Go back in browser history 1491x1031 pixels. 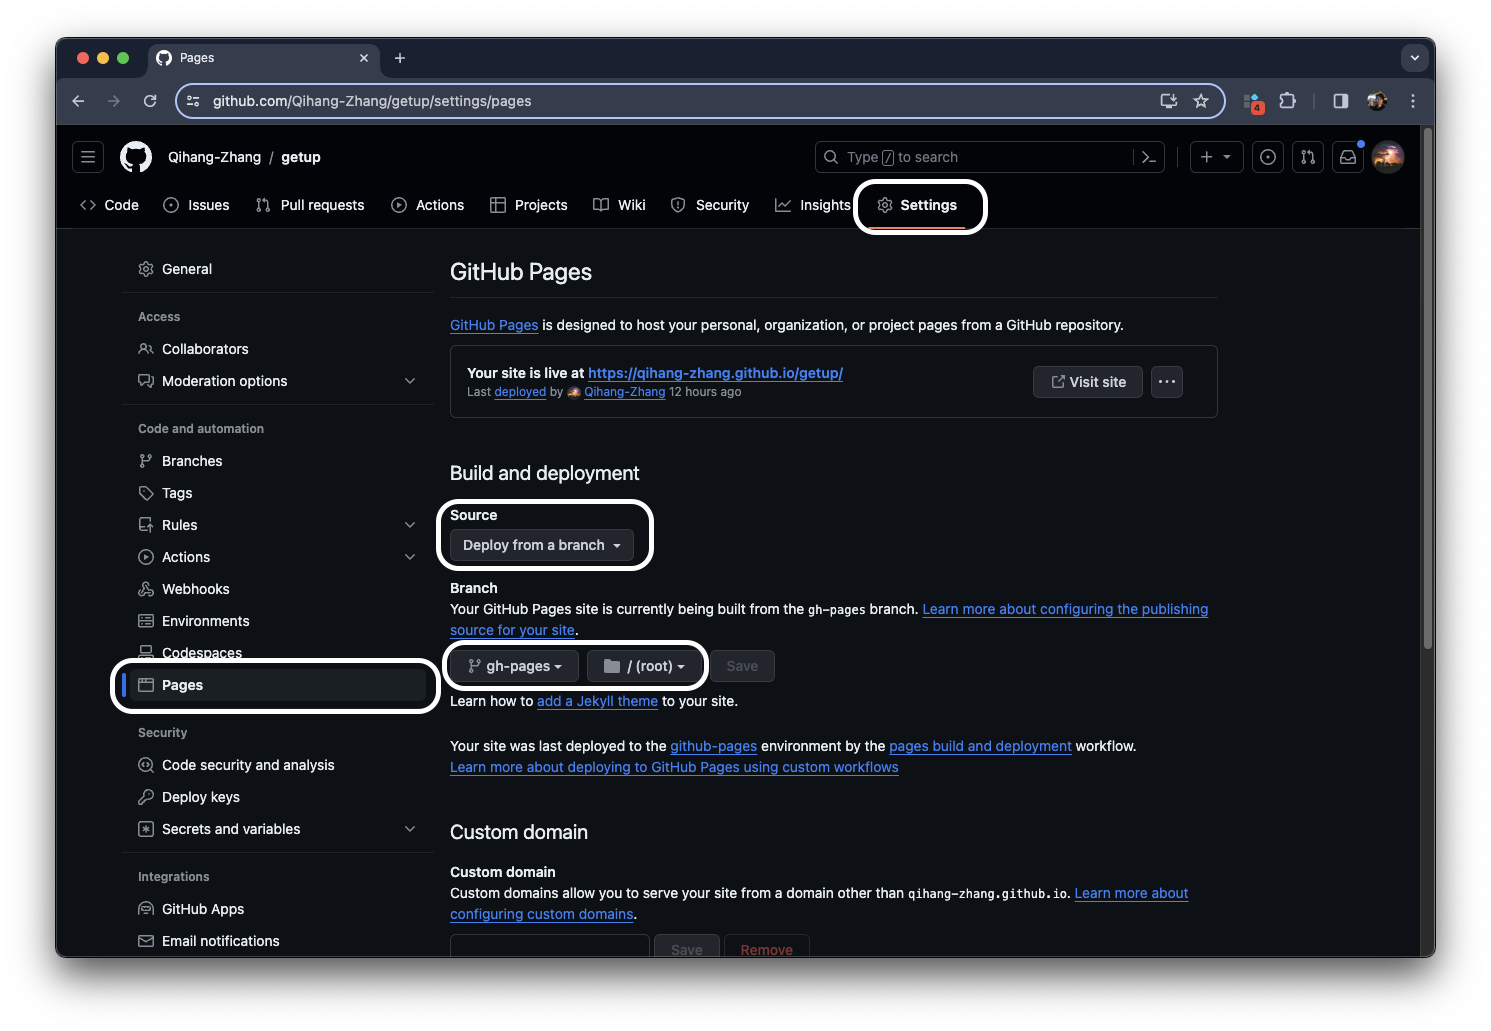point(78,101)
